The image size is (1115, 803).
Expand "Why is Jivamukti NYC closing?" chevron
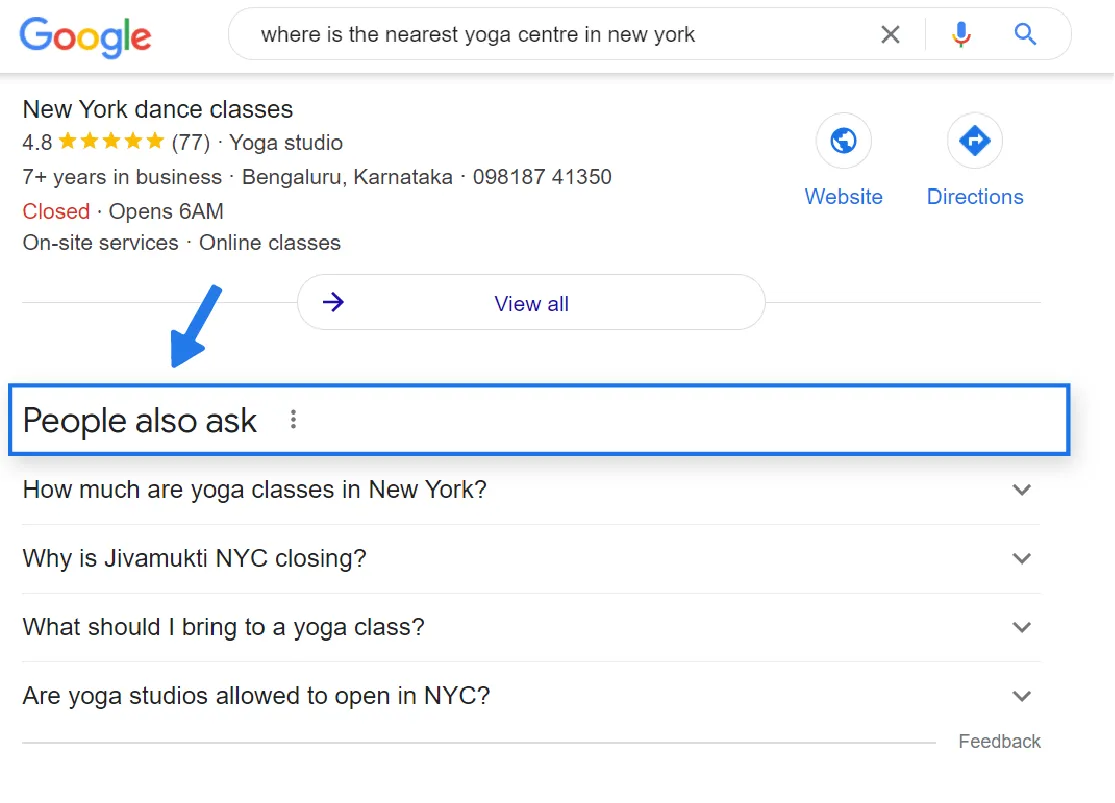coord(1021,558)
